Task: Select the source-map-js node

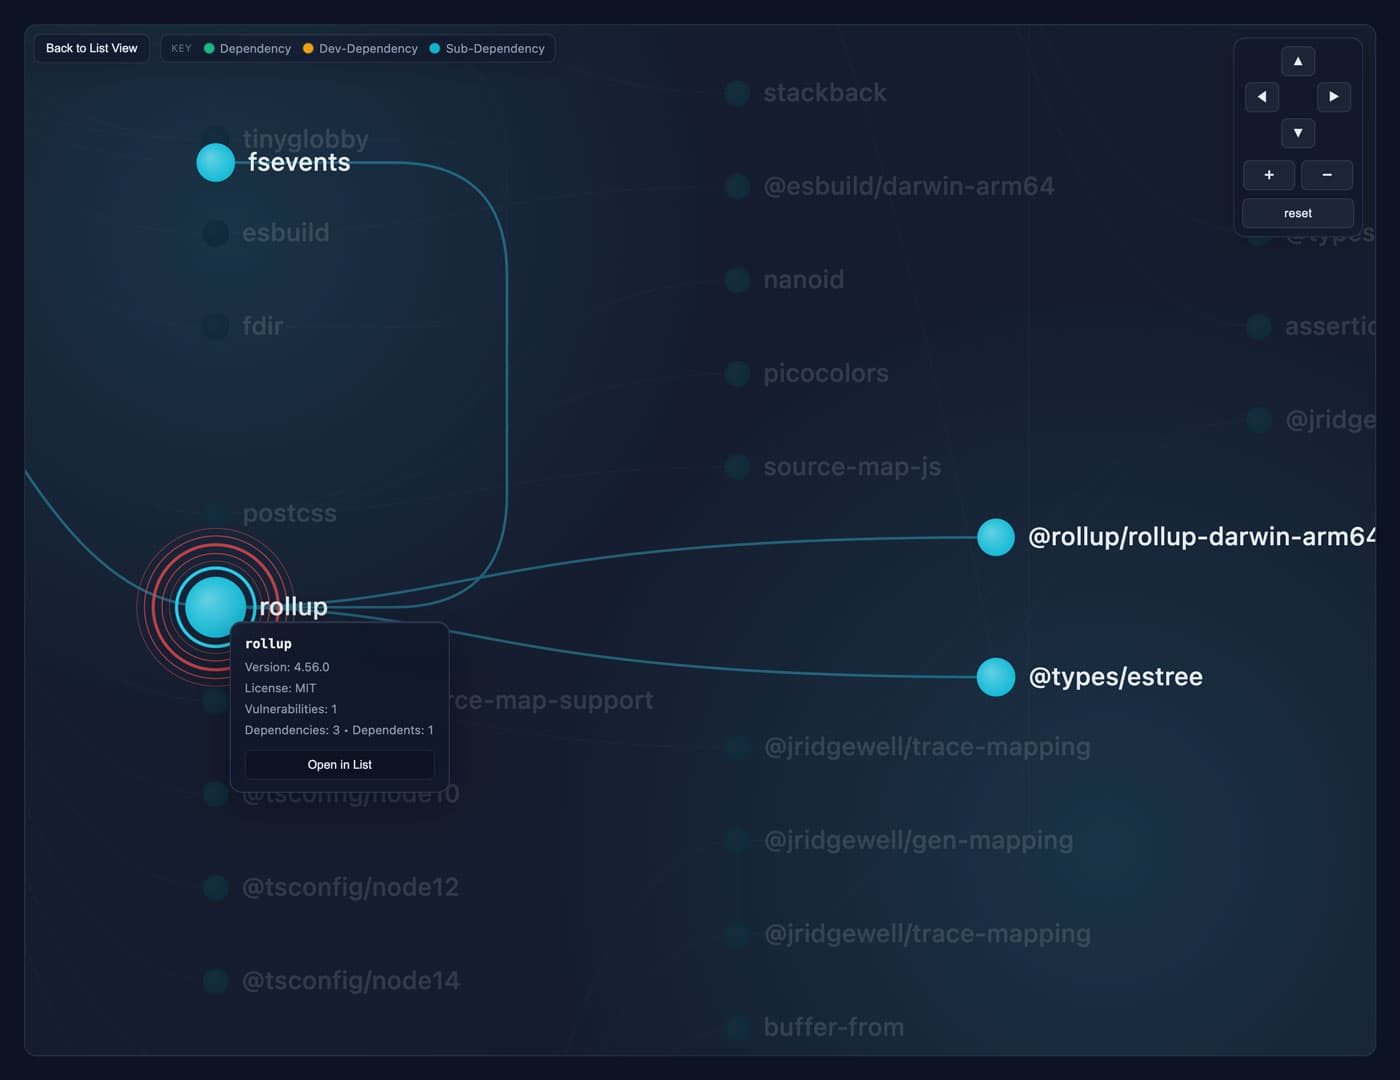Action: pos(736,466)
